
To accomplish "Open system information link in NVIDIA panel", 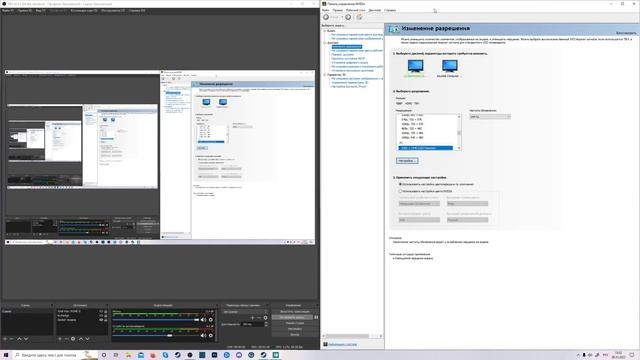I will pyautogui.click(x=342, y=344).
